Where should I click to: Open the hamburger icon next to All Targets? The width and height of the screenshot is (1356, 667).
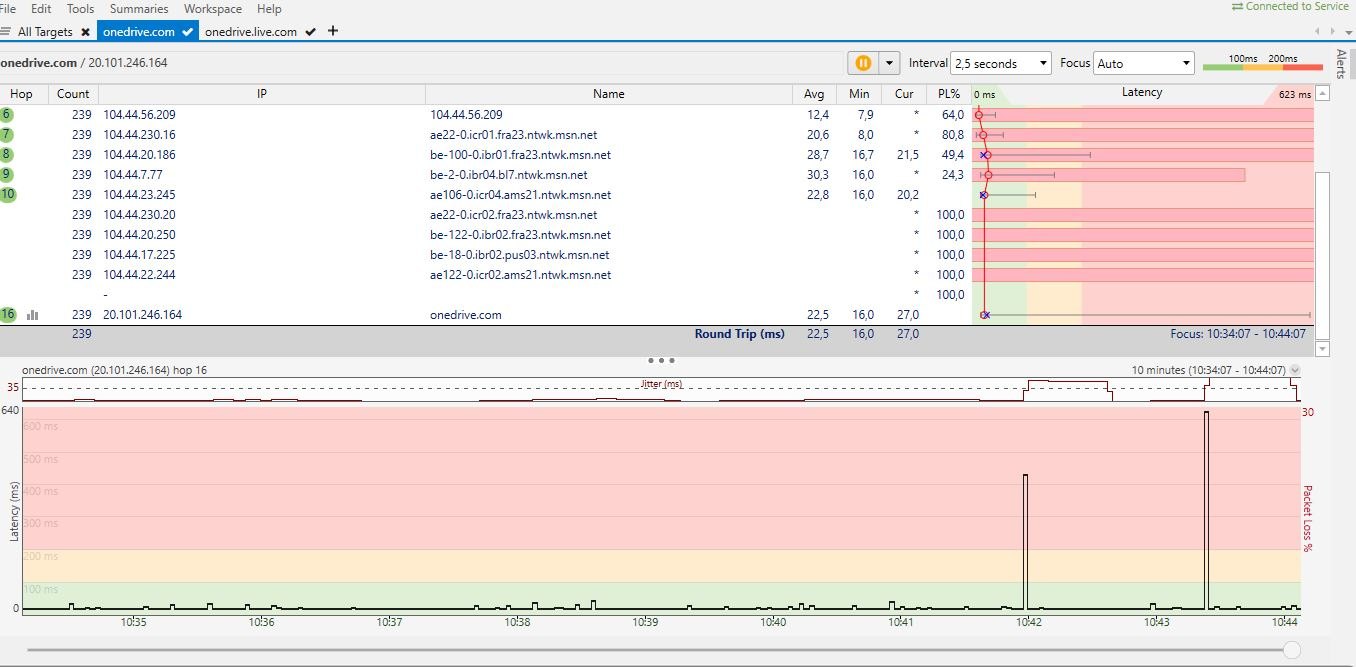point(6,32)
